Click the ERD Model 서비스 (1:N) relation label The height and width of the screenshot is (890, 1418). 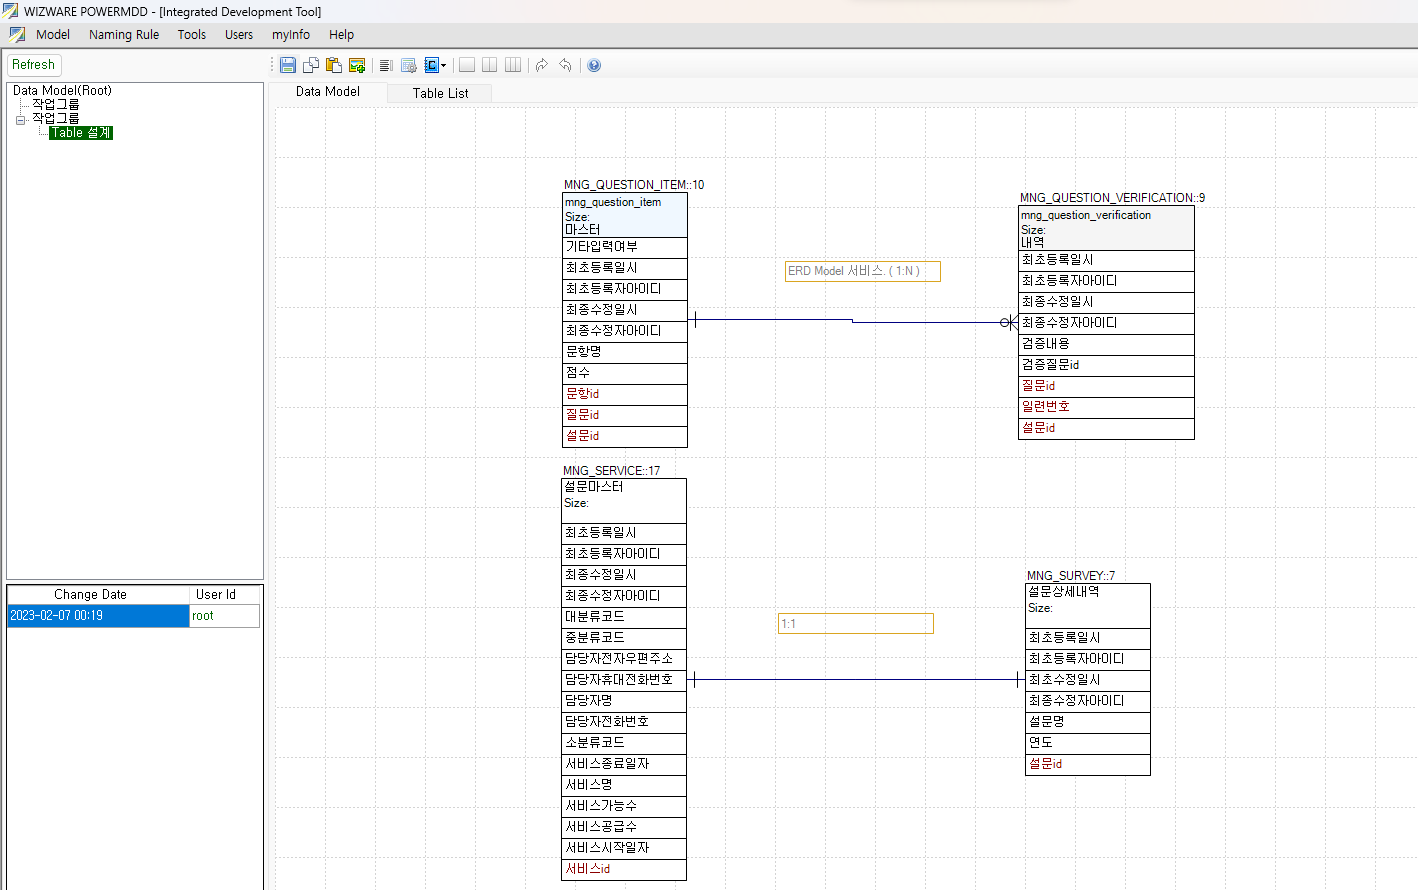click(x=862, y=271)
